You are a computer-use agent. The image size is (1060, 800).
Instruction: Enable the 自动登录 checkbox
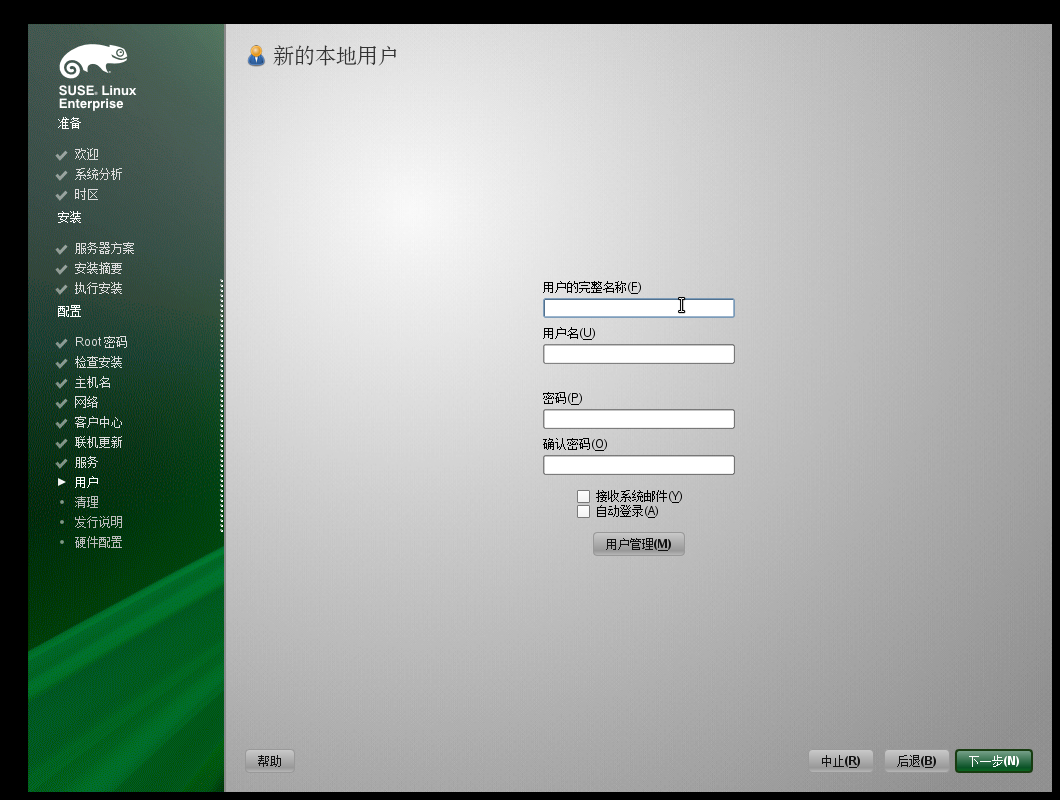(583, 511)
